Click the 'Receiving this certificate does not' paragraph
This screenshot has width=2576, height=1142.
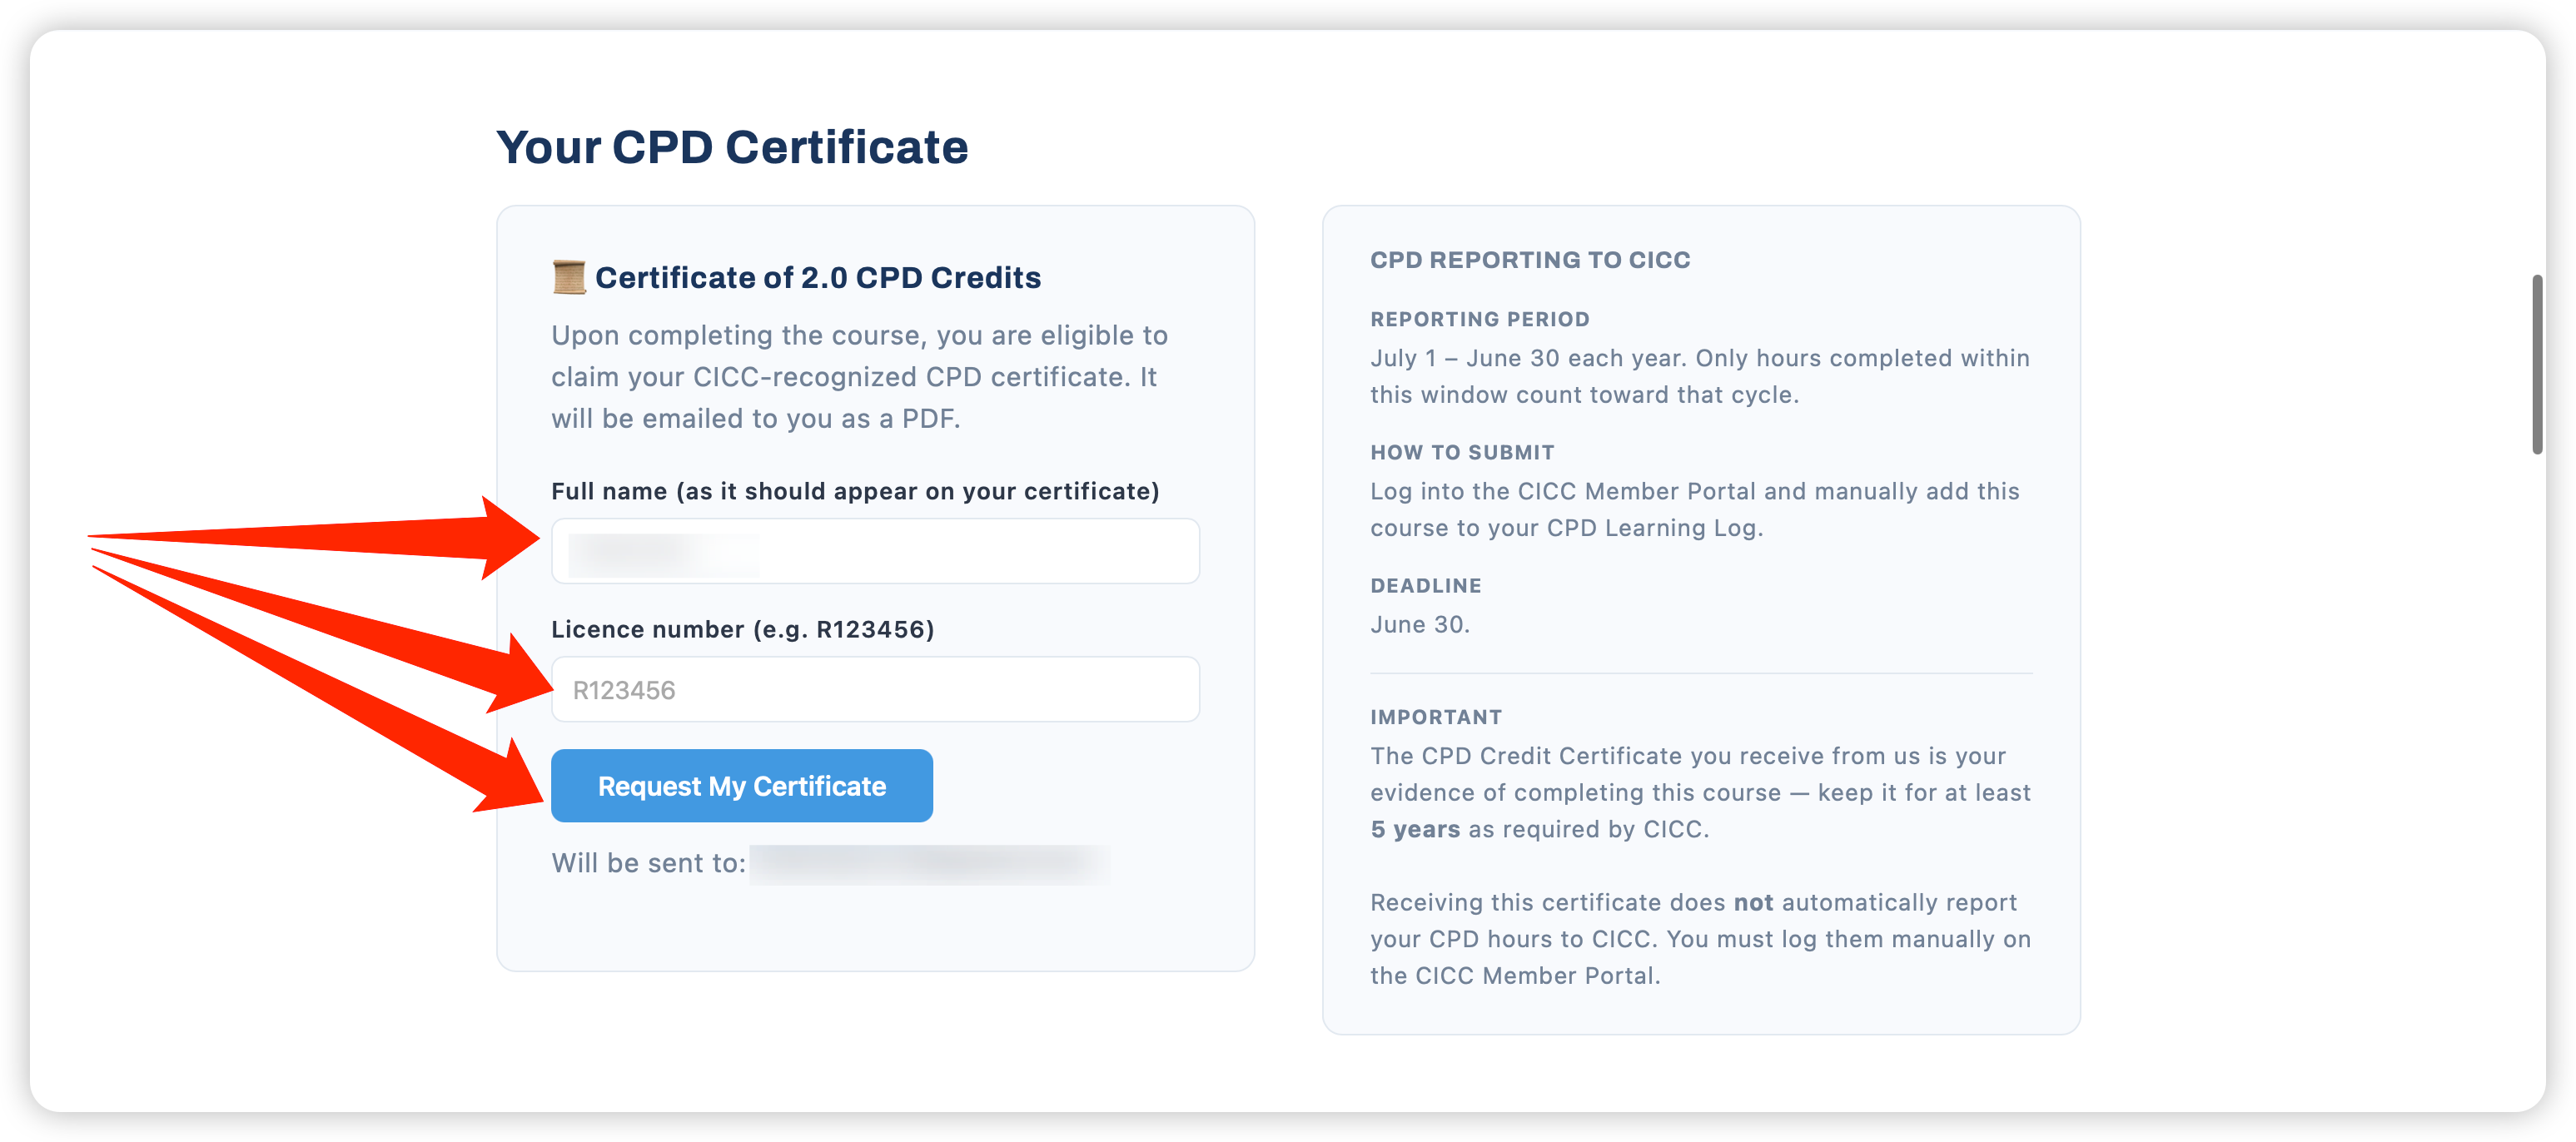click(x=1700, y=939)
